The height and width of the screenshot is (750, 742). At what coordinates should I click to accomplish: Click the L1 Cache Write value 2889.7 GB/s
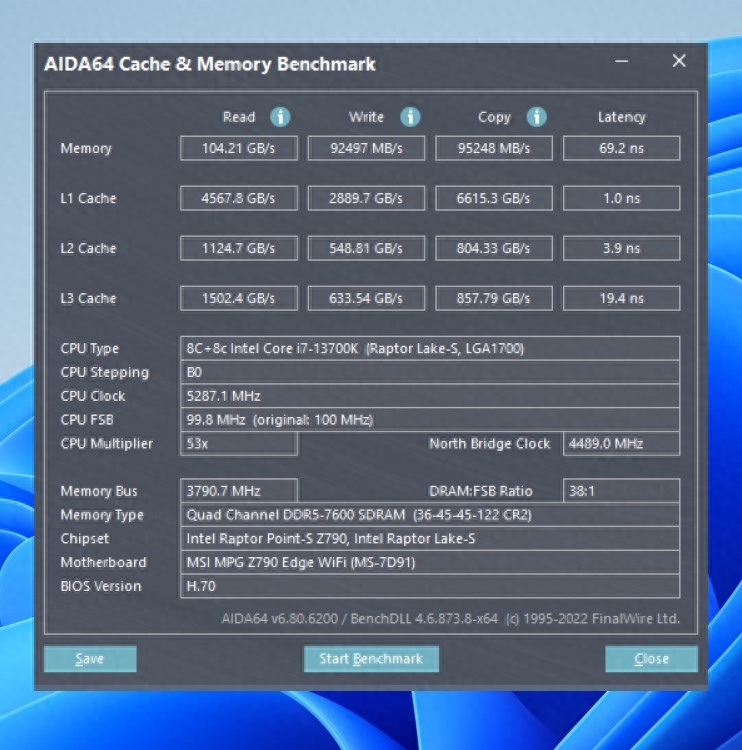366,198
